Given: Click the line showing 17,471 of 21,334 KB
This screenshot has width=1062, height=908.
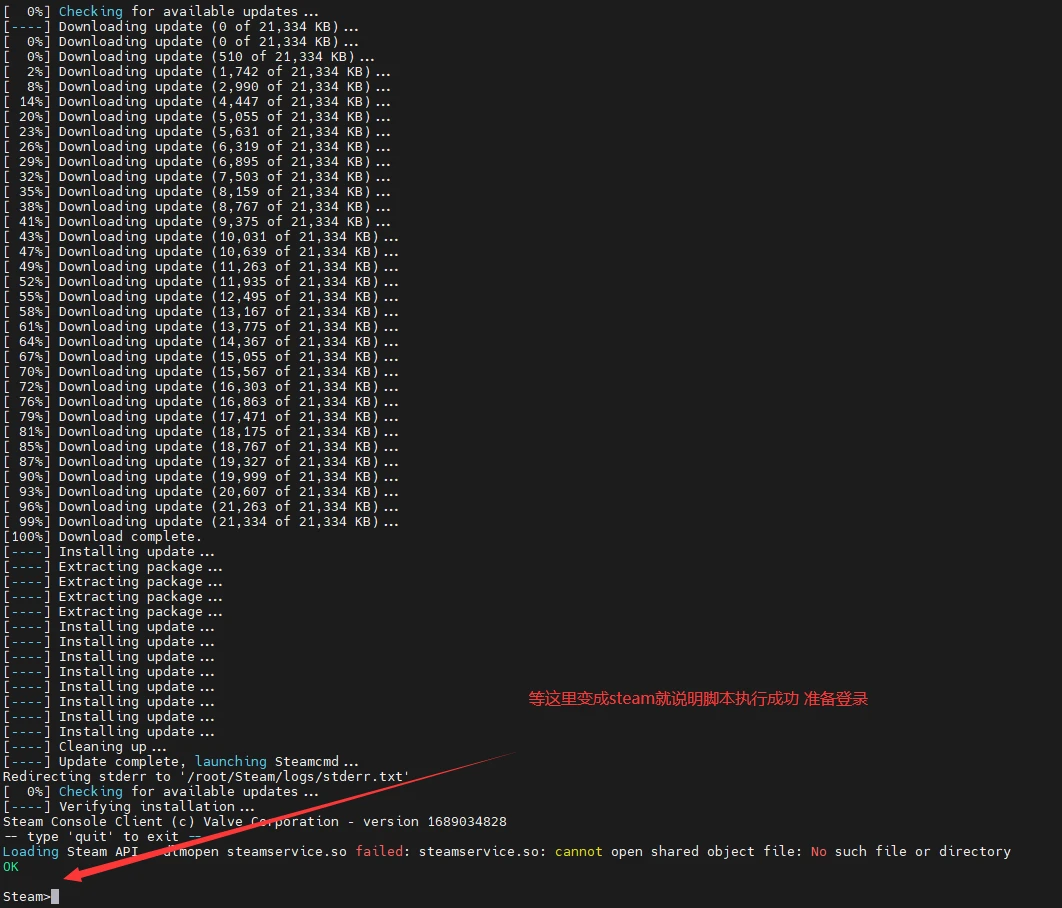Looking at the screenshot, I should (200, 416).
